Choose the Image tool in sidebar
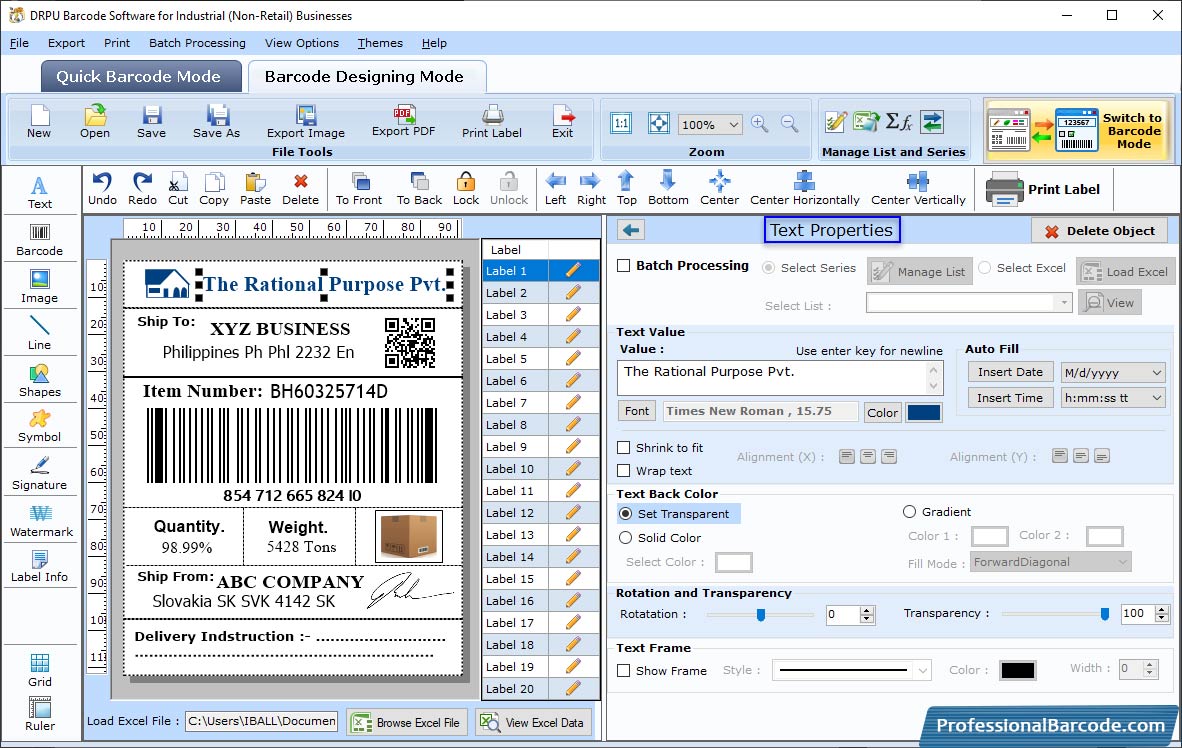 [39, 287]
